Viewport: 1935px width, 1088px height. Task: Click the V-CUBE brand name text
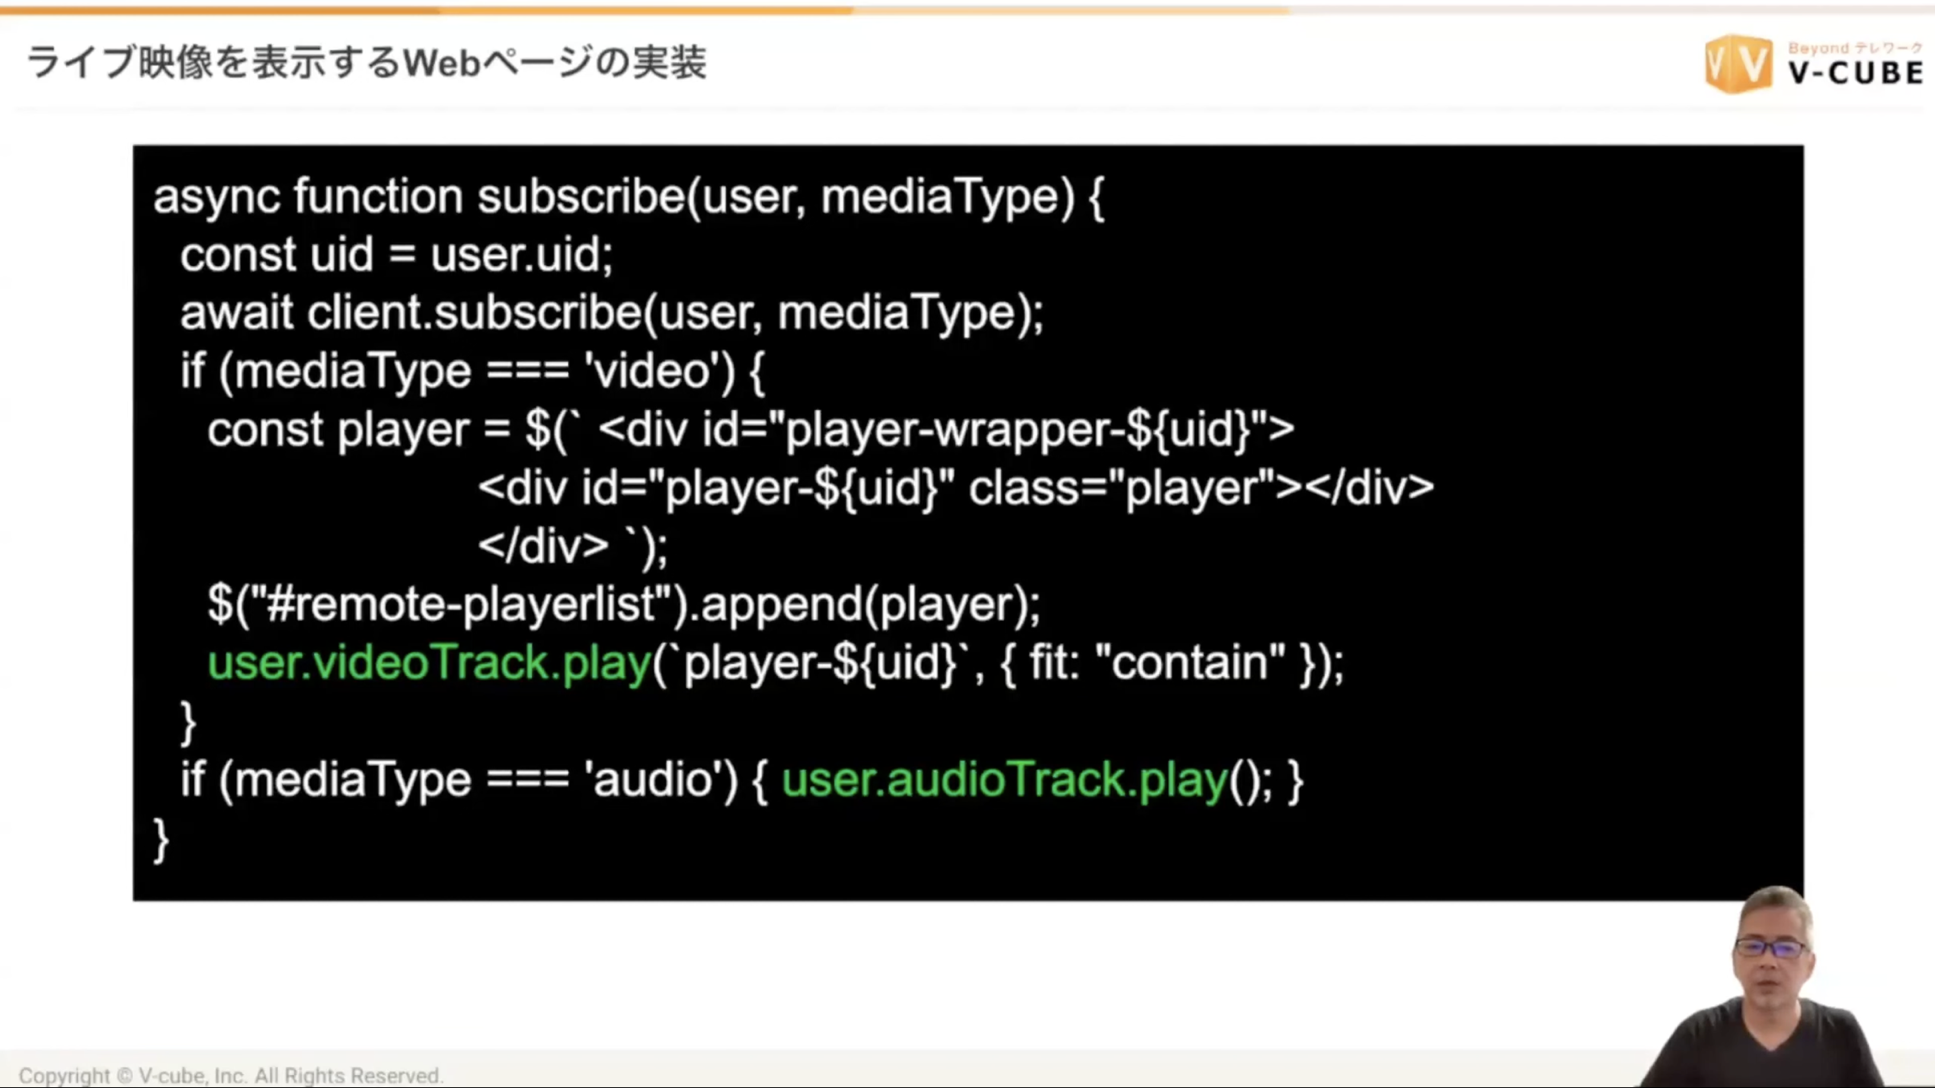tap(1855, 73)
